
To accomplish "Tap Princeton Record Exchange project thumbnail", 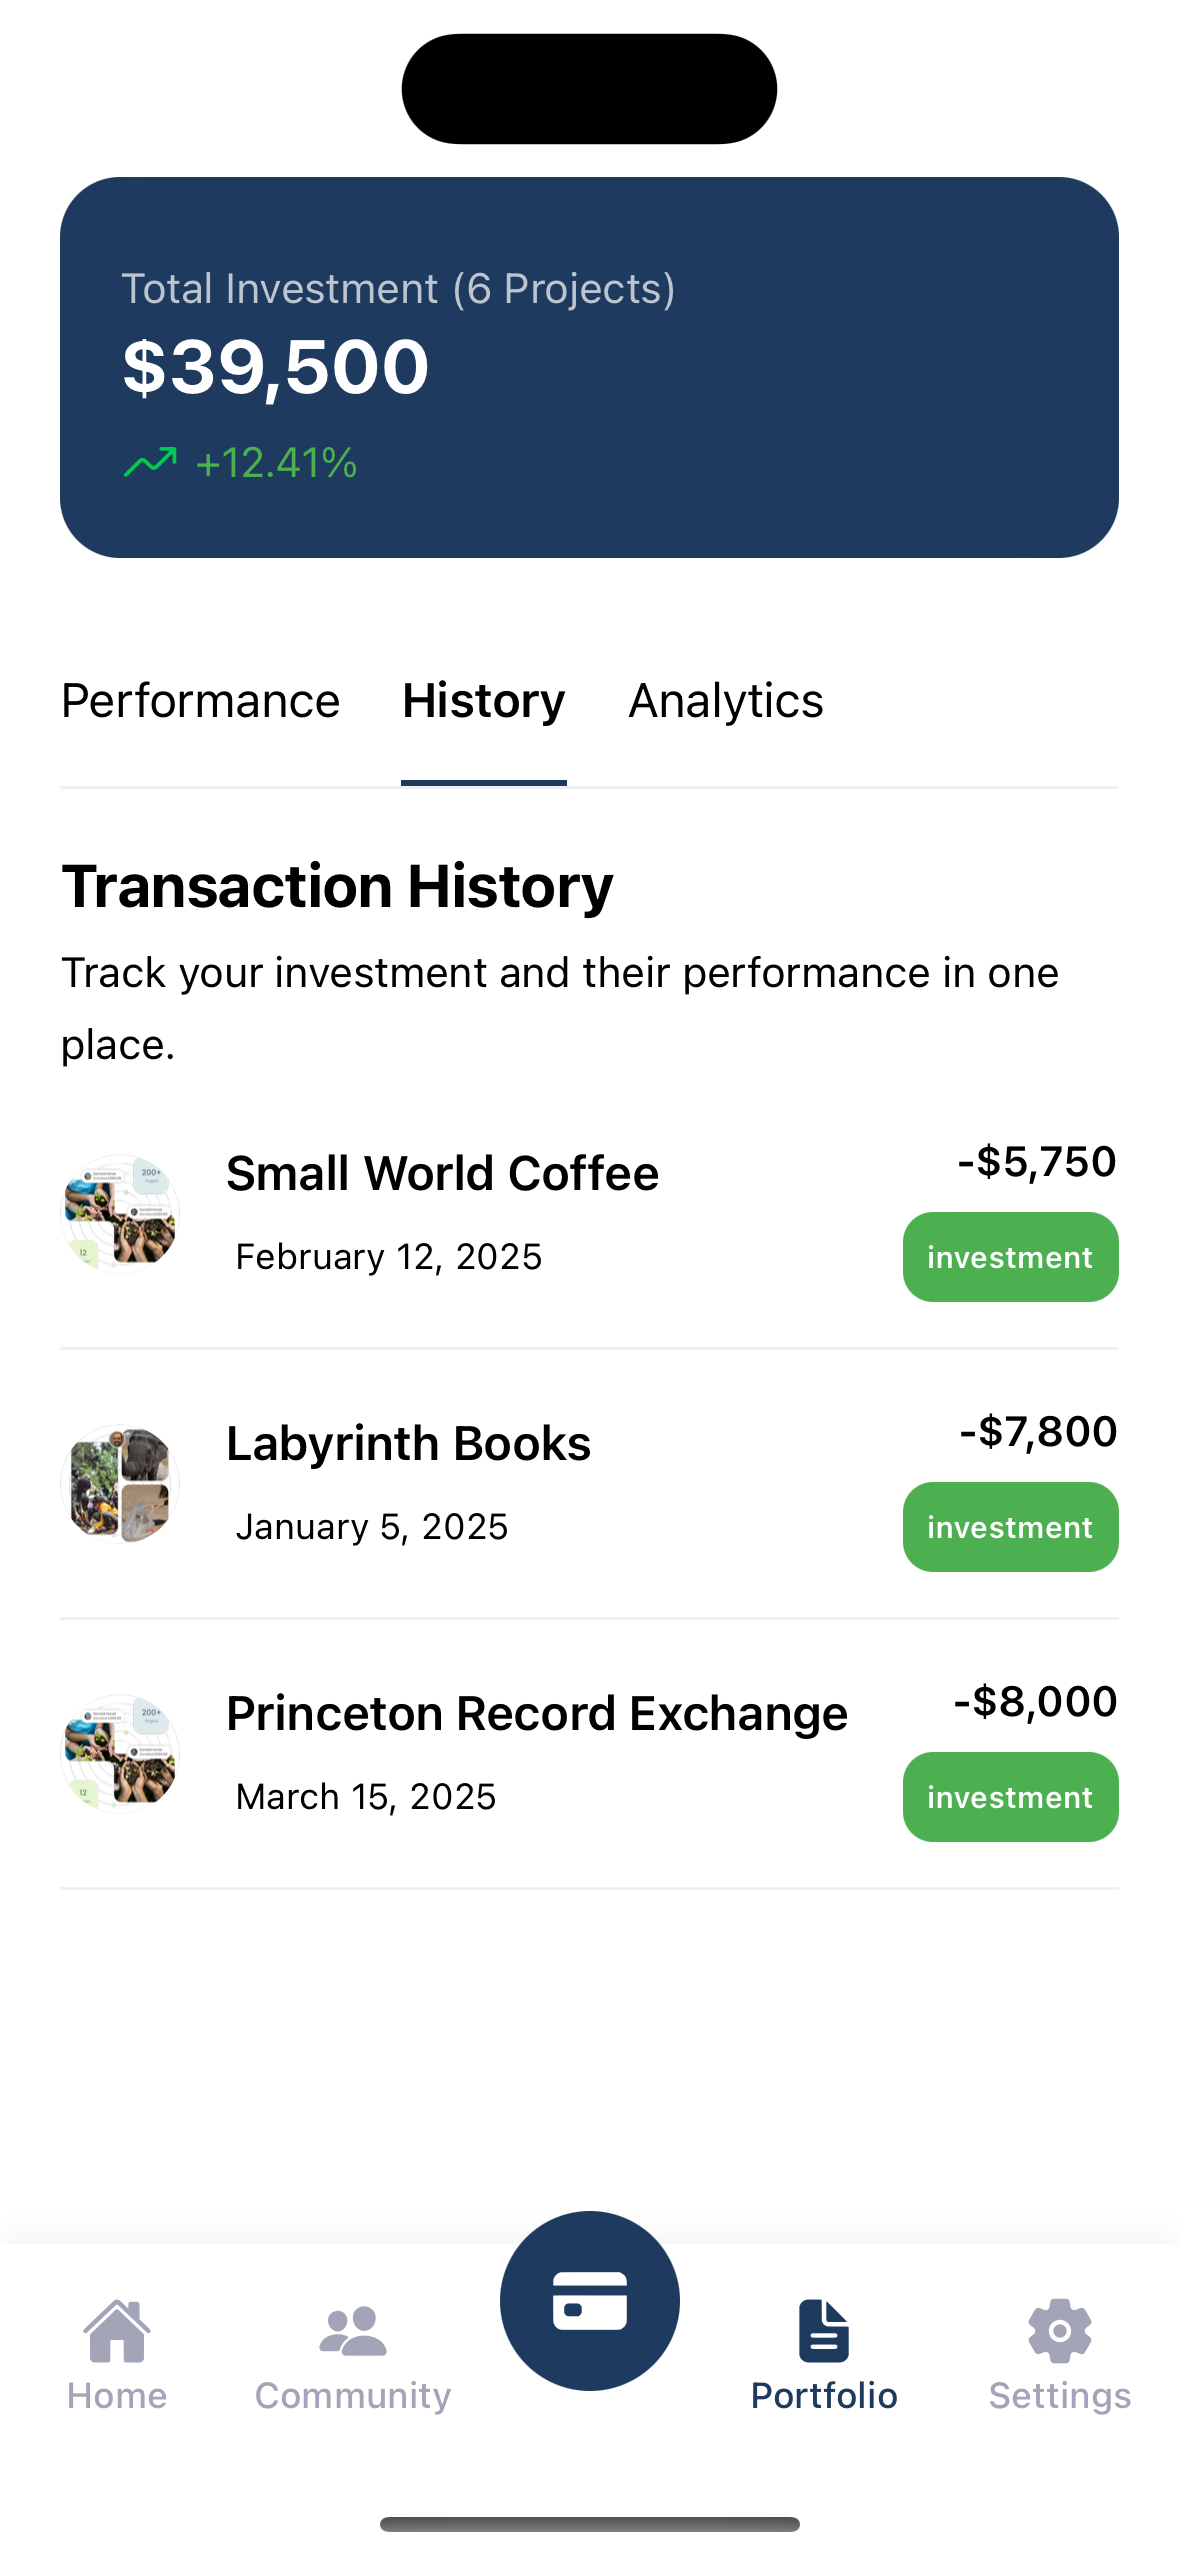I will point(120,1753).
